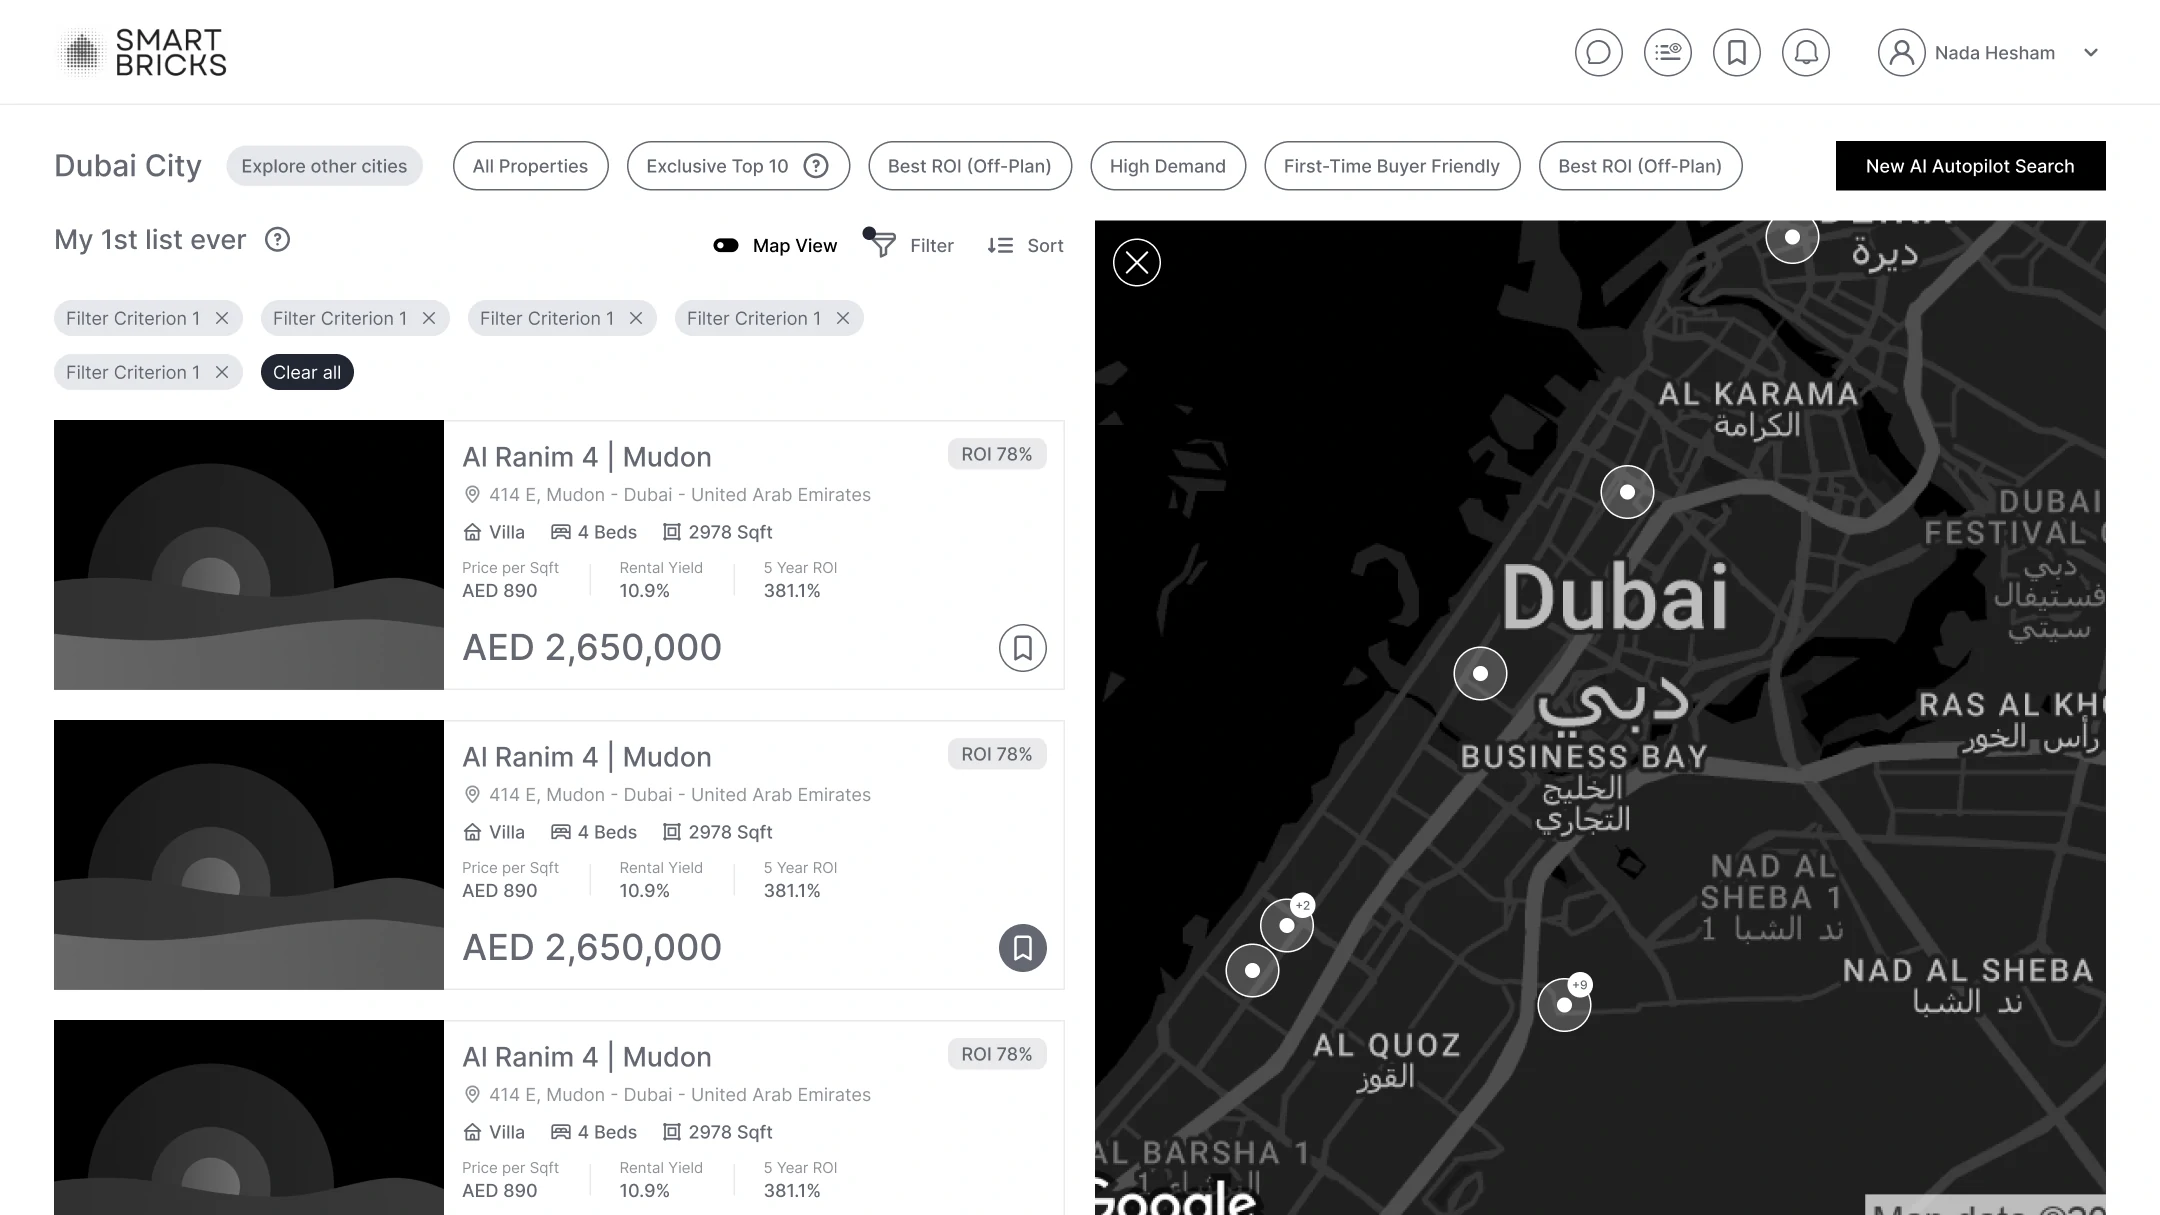Click the help icon beside Exclusive Top 10

(816, 166)
